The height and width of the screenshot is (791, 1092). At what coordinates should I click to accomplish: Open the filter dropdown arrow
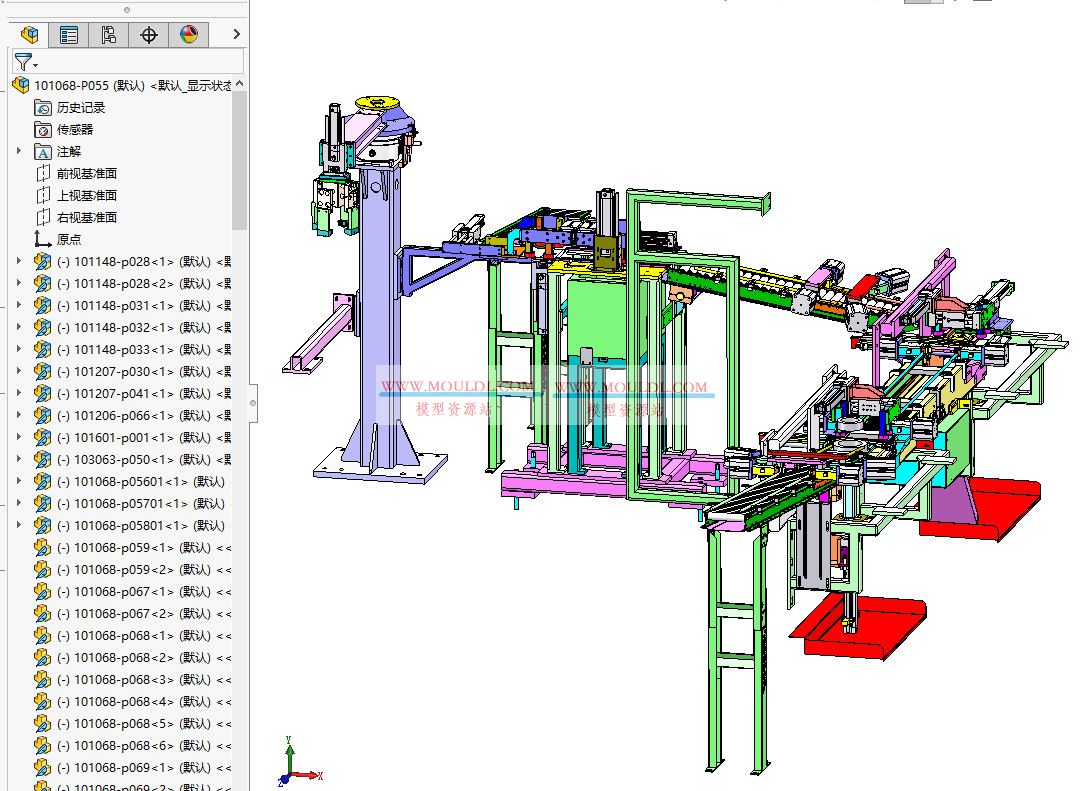[x=37, y=64]
